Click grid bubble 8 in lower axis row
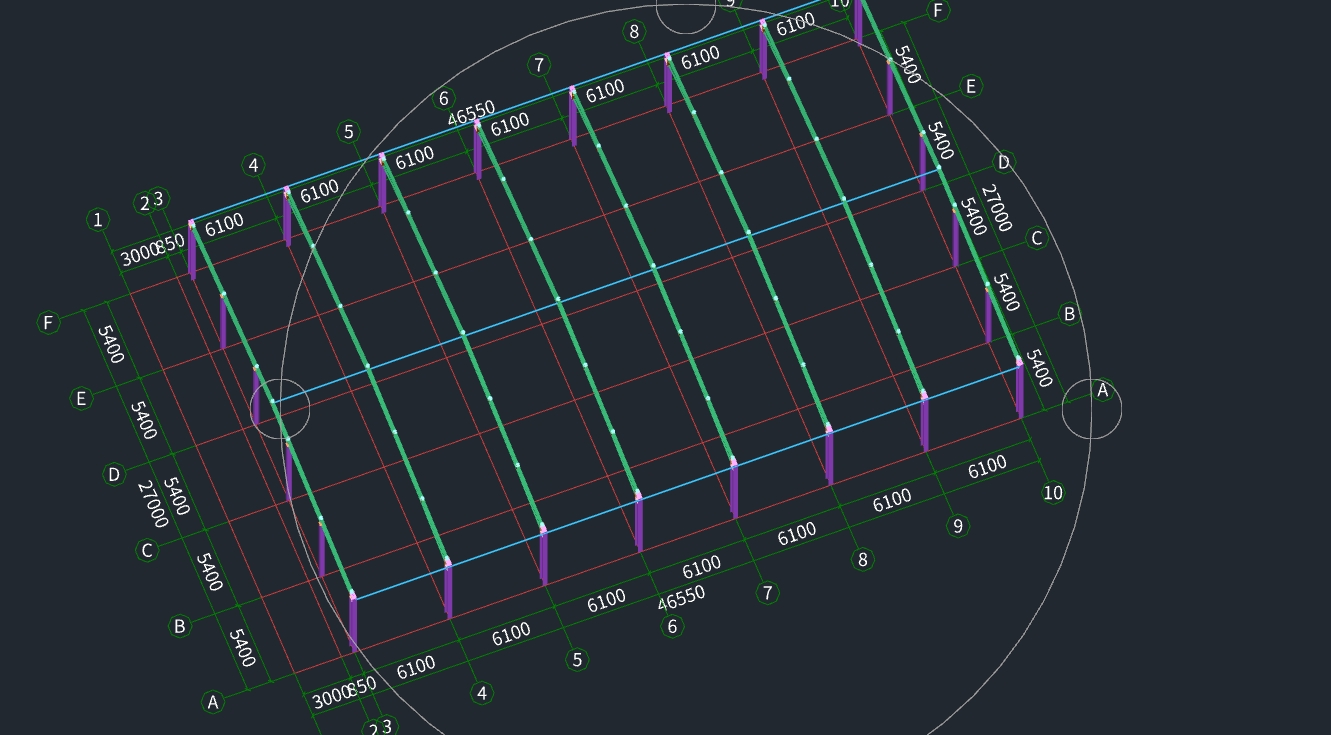 862,560
